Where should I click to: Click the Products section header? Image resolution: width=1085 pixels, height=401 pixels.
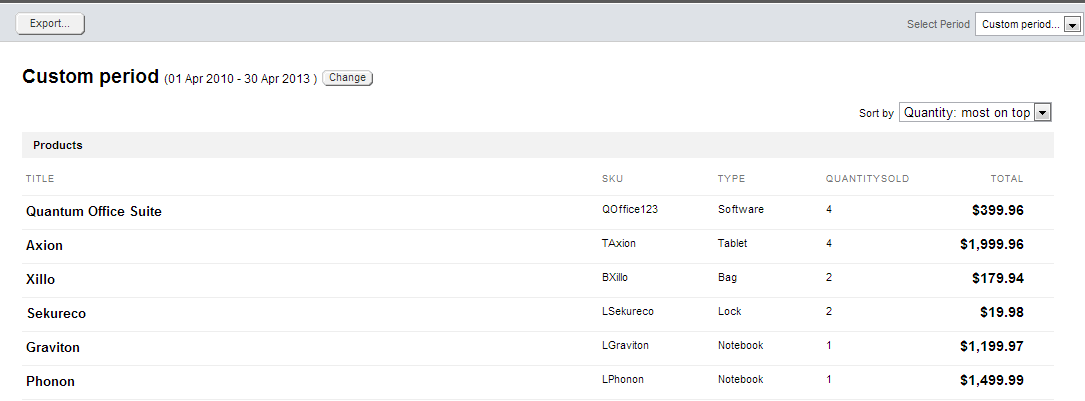point(58,145)
